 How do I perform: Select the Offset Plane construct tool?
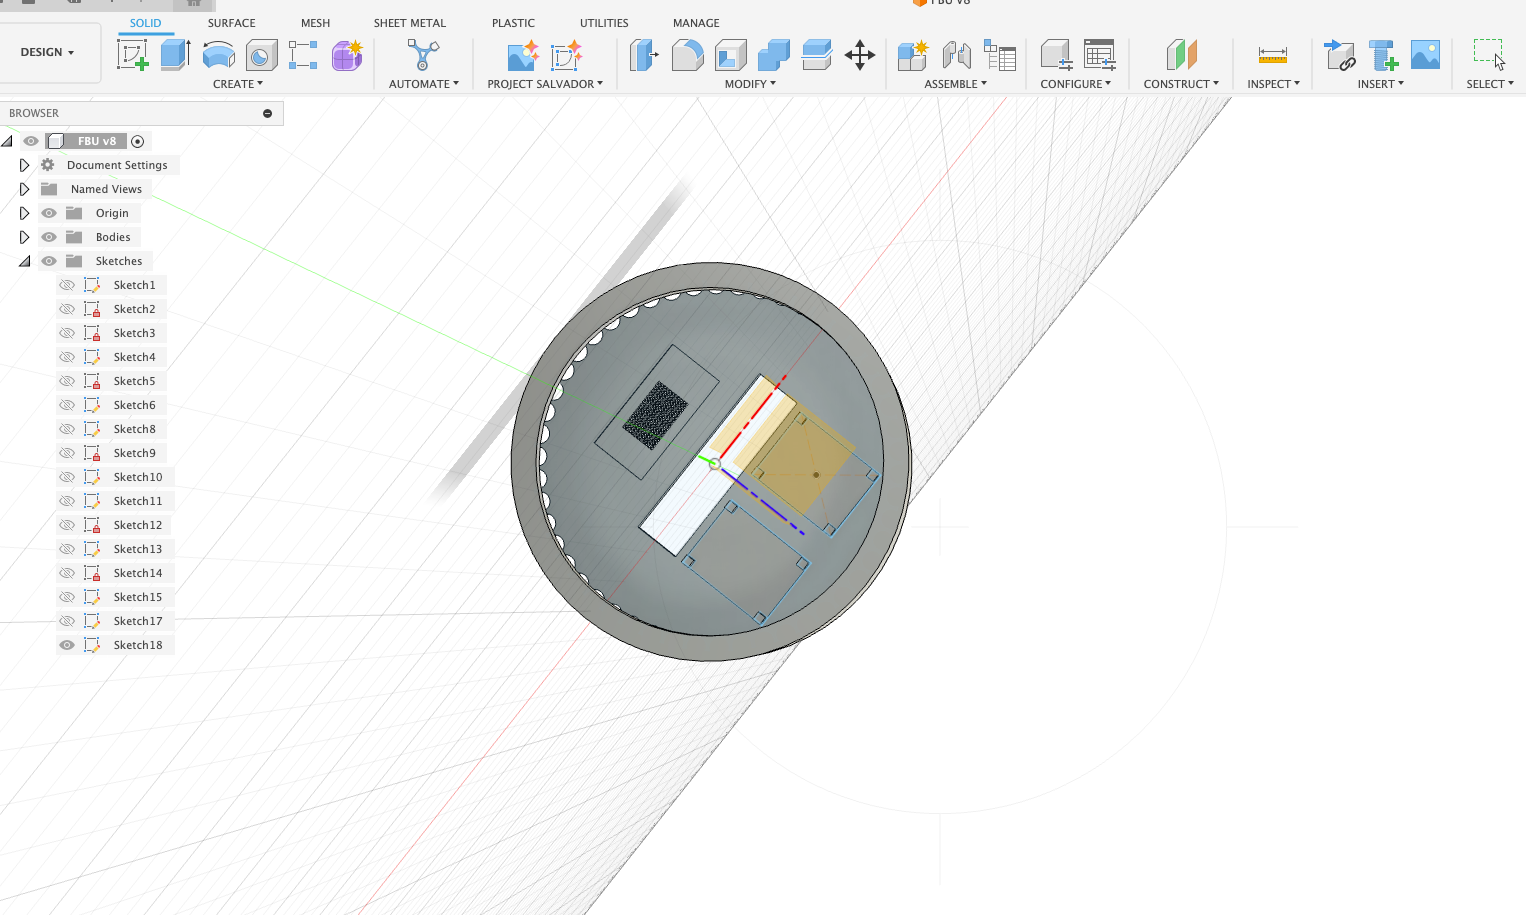(x=1181, y=55)
